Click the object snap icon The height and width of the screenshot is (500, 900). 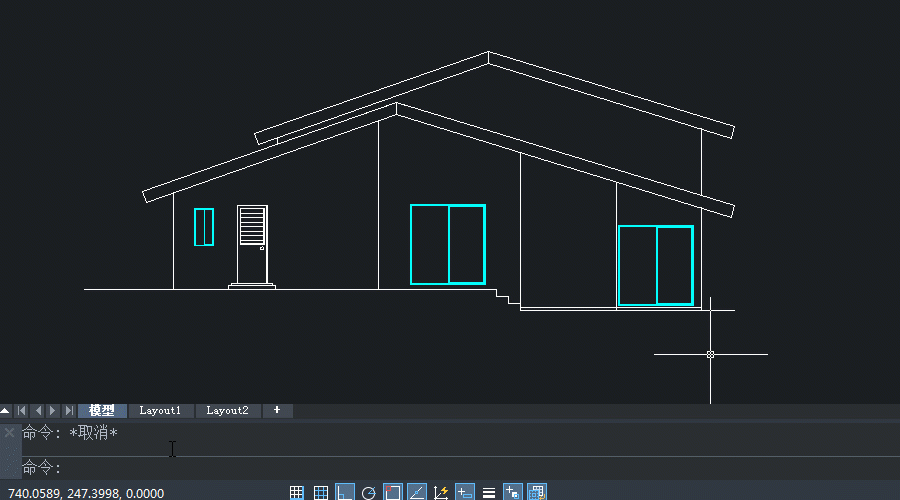pyautogui.click(x=393, y=492)
